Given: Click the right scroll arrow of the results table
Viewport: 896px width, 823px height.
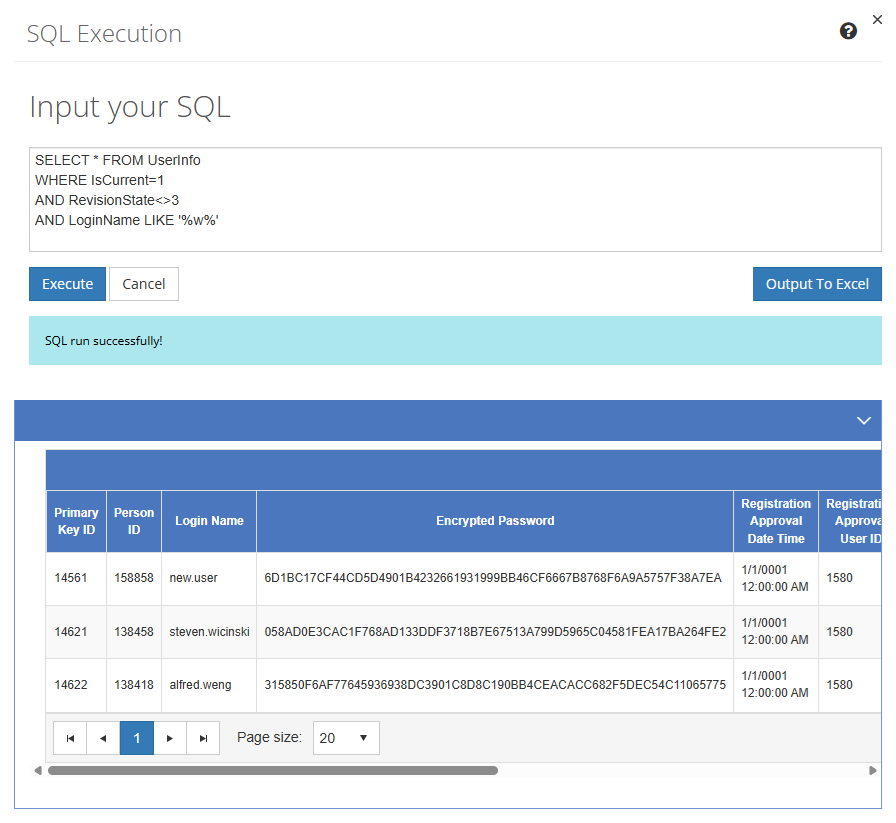Looking at the screenshot, I should pyautogui.click(x=872, y=770).
